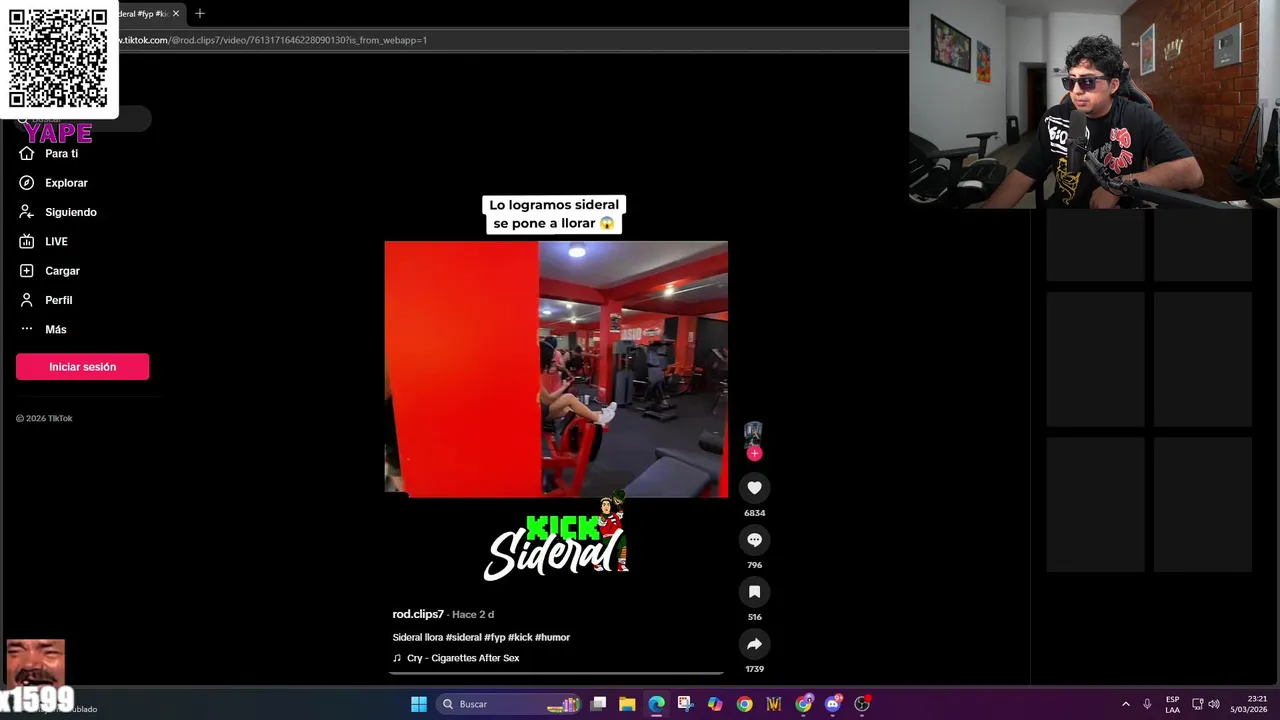
Task: Follow creator via the red plus badge
Action: point(754,453)
